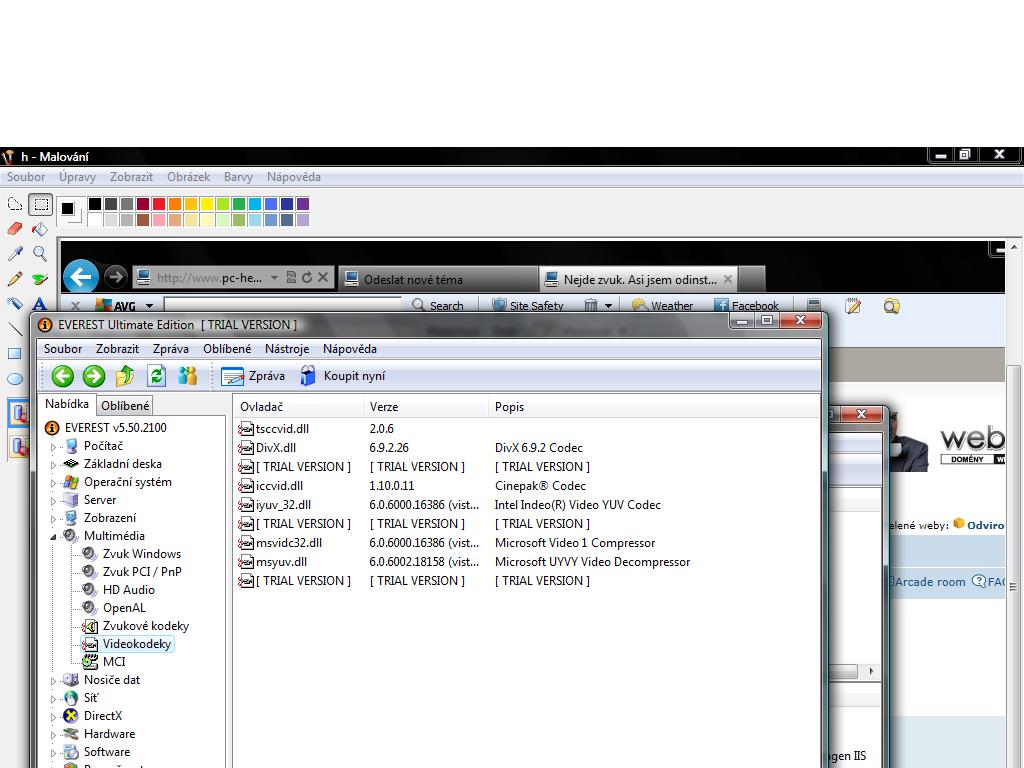Click the Weather icon in AVG toolbar
Image resolution: width=1024 pixels, height=768 pixels.
click(639, 306)
